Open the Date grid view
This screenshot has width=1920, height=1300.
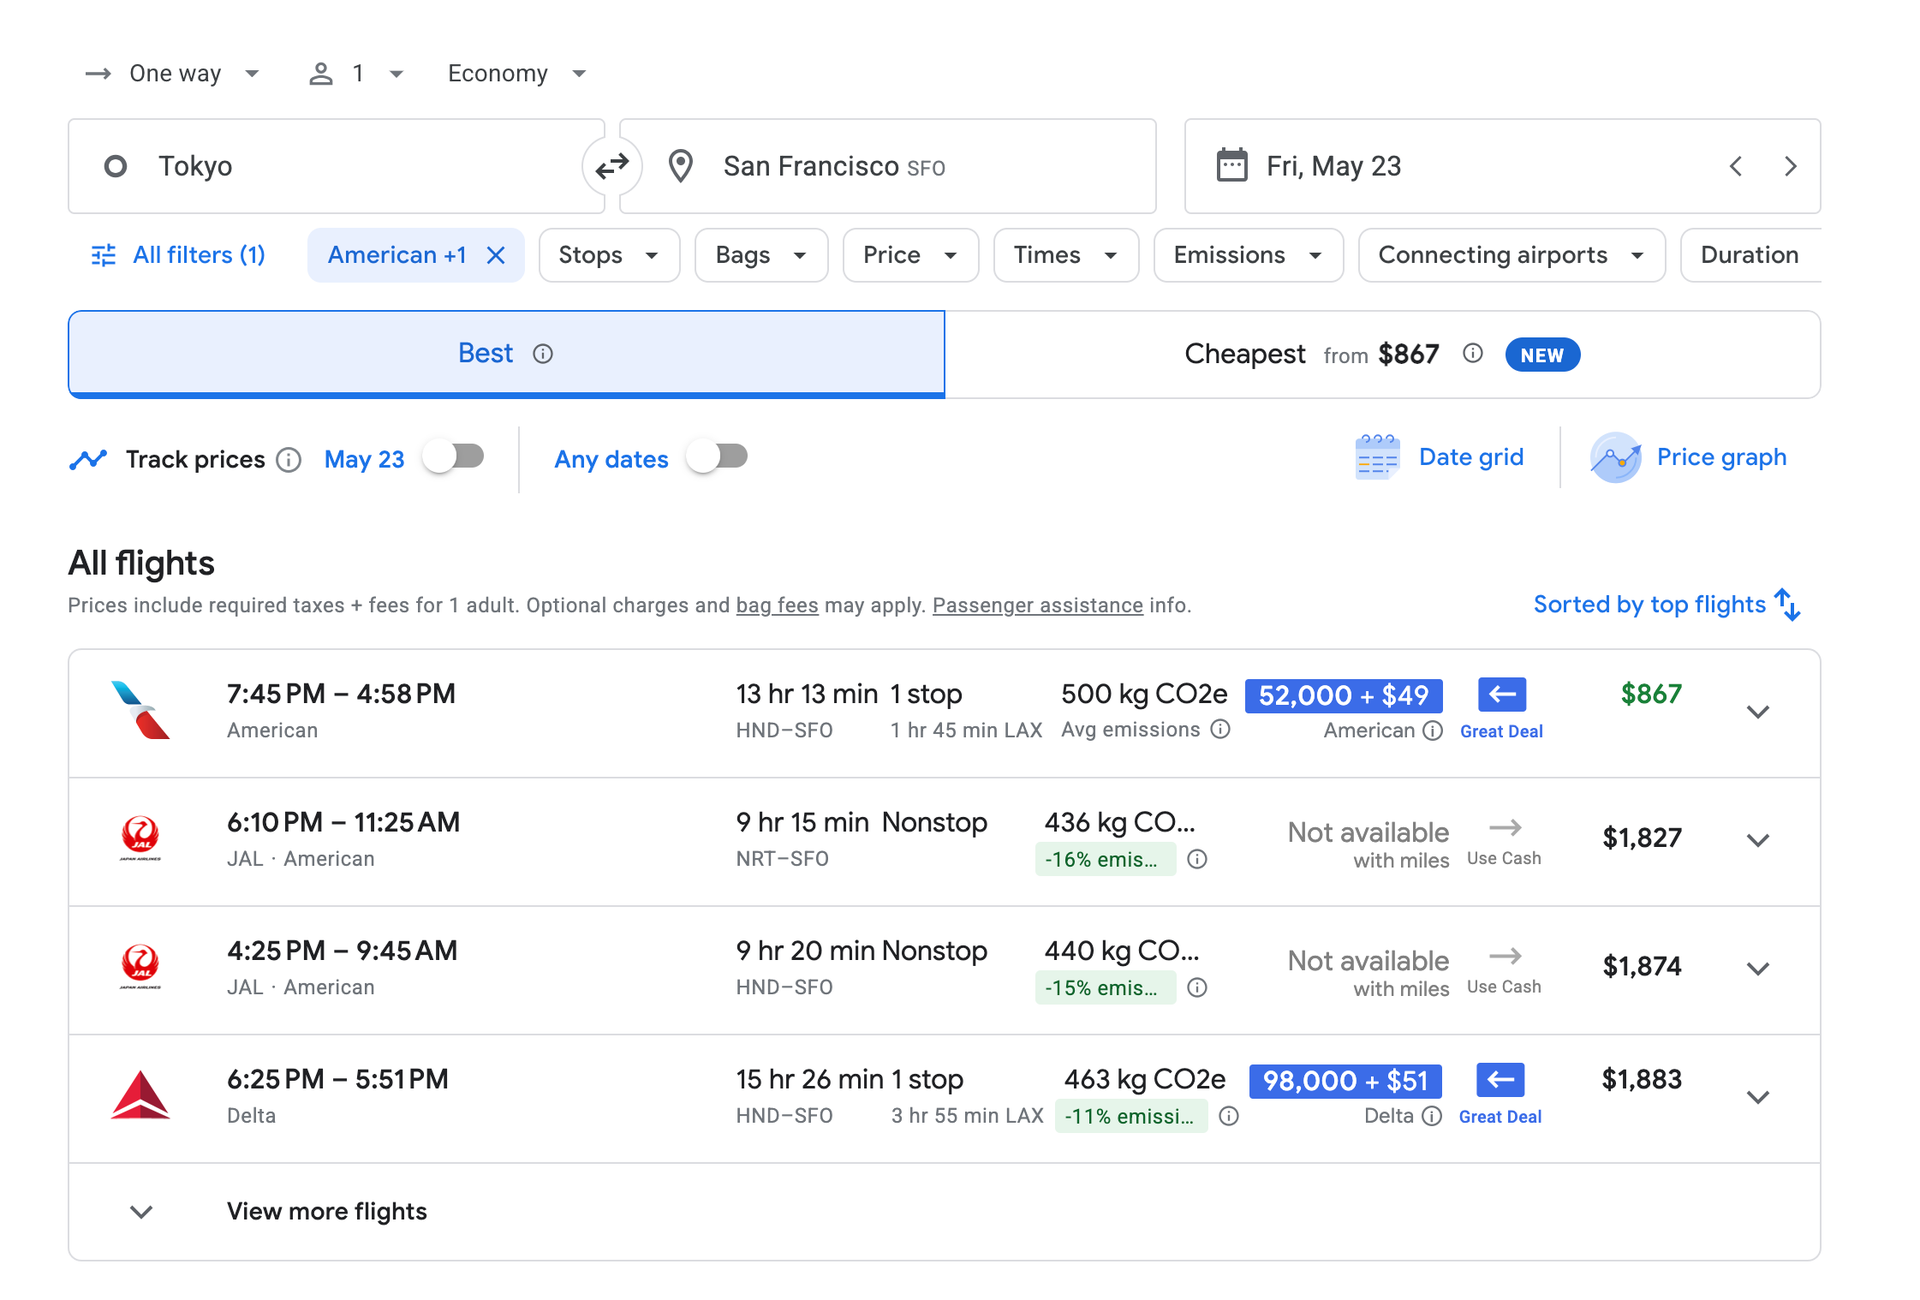point(1440,456)
